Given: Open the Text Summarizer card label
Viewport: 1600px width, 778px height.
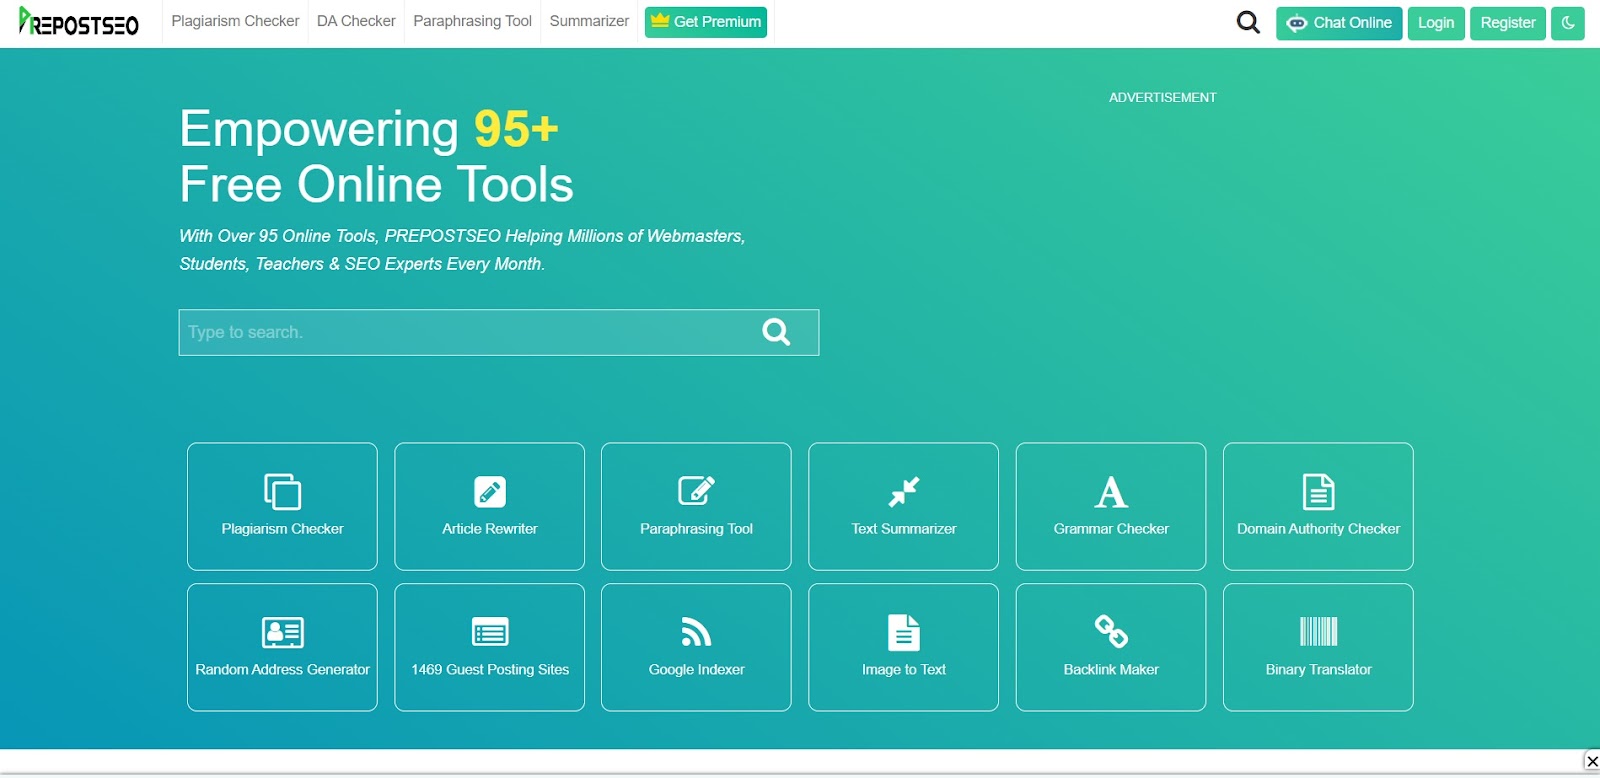Looking at the screenshot, I should point(904,529).
